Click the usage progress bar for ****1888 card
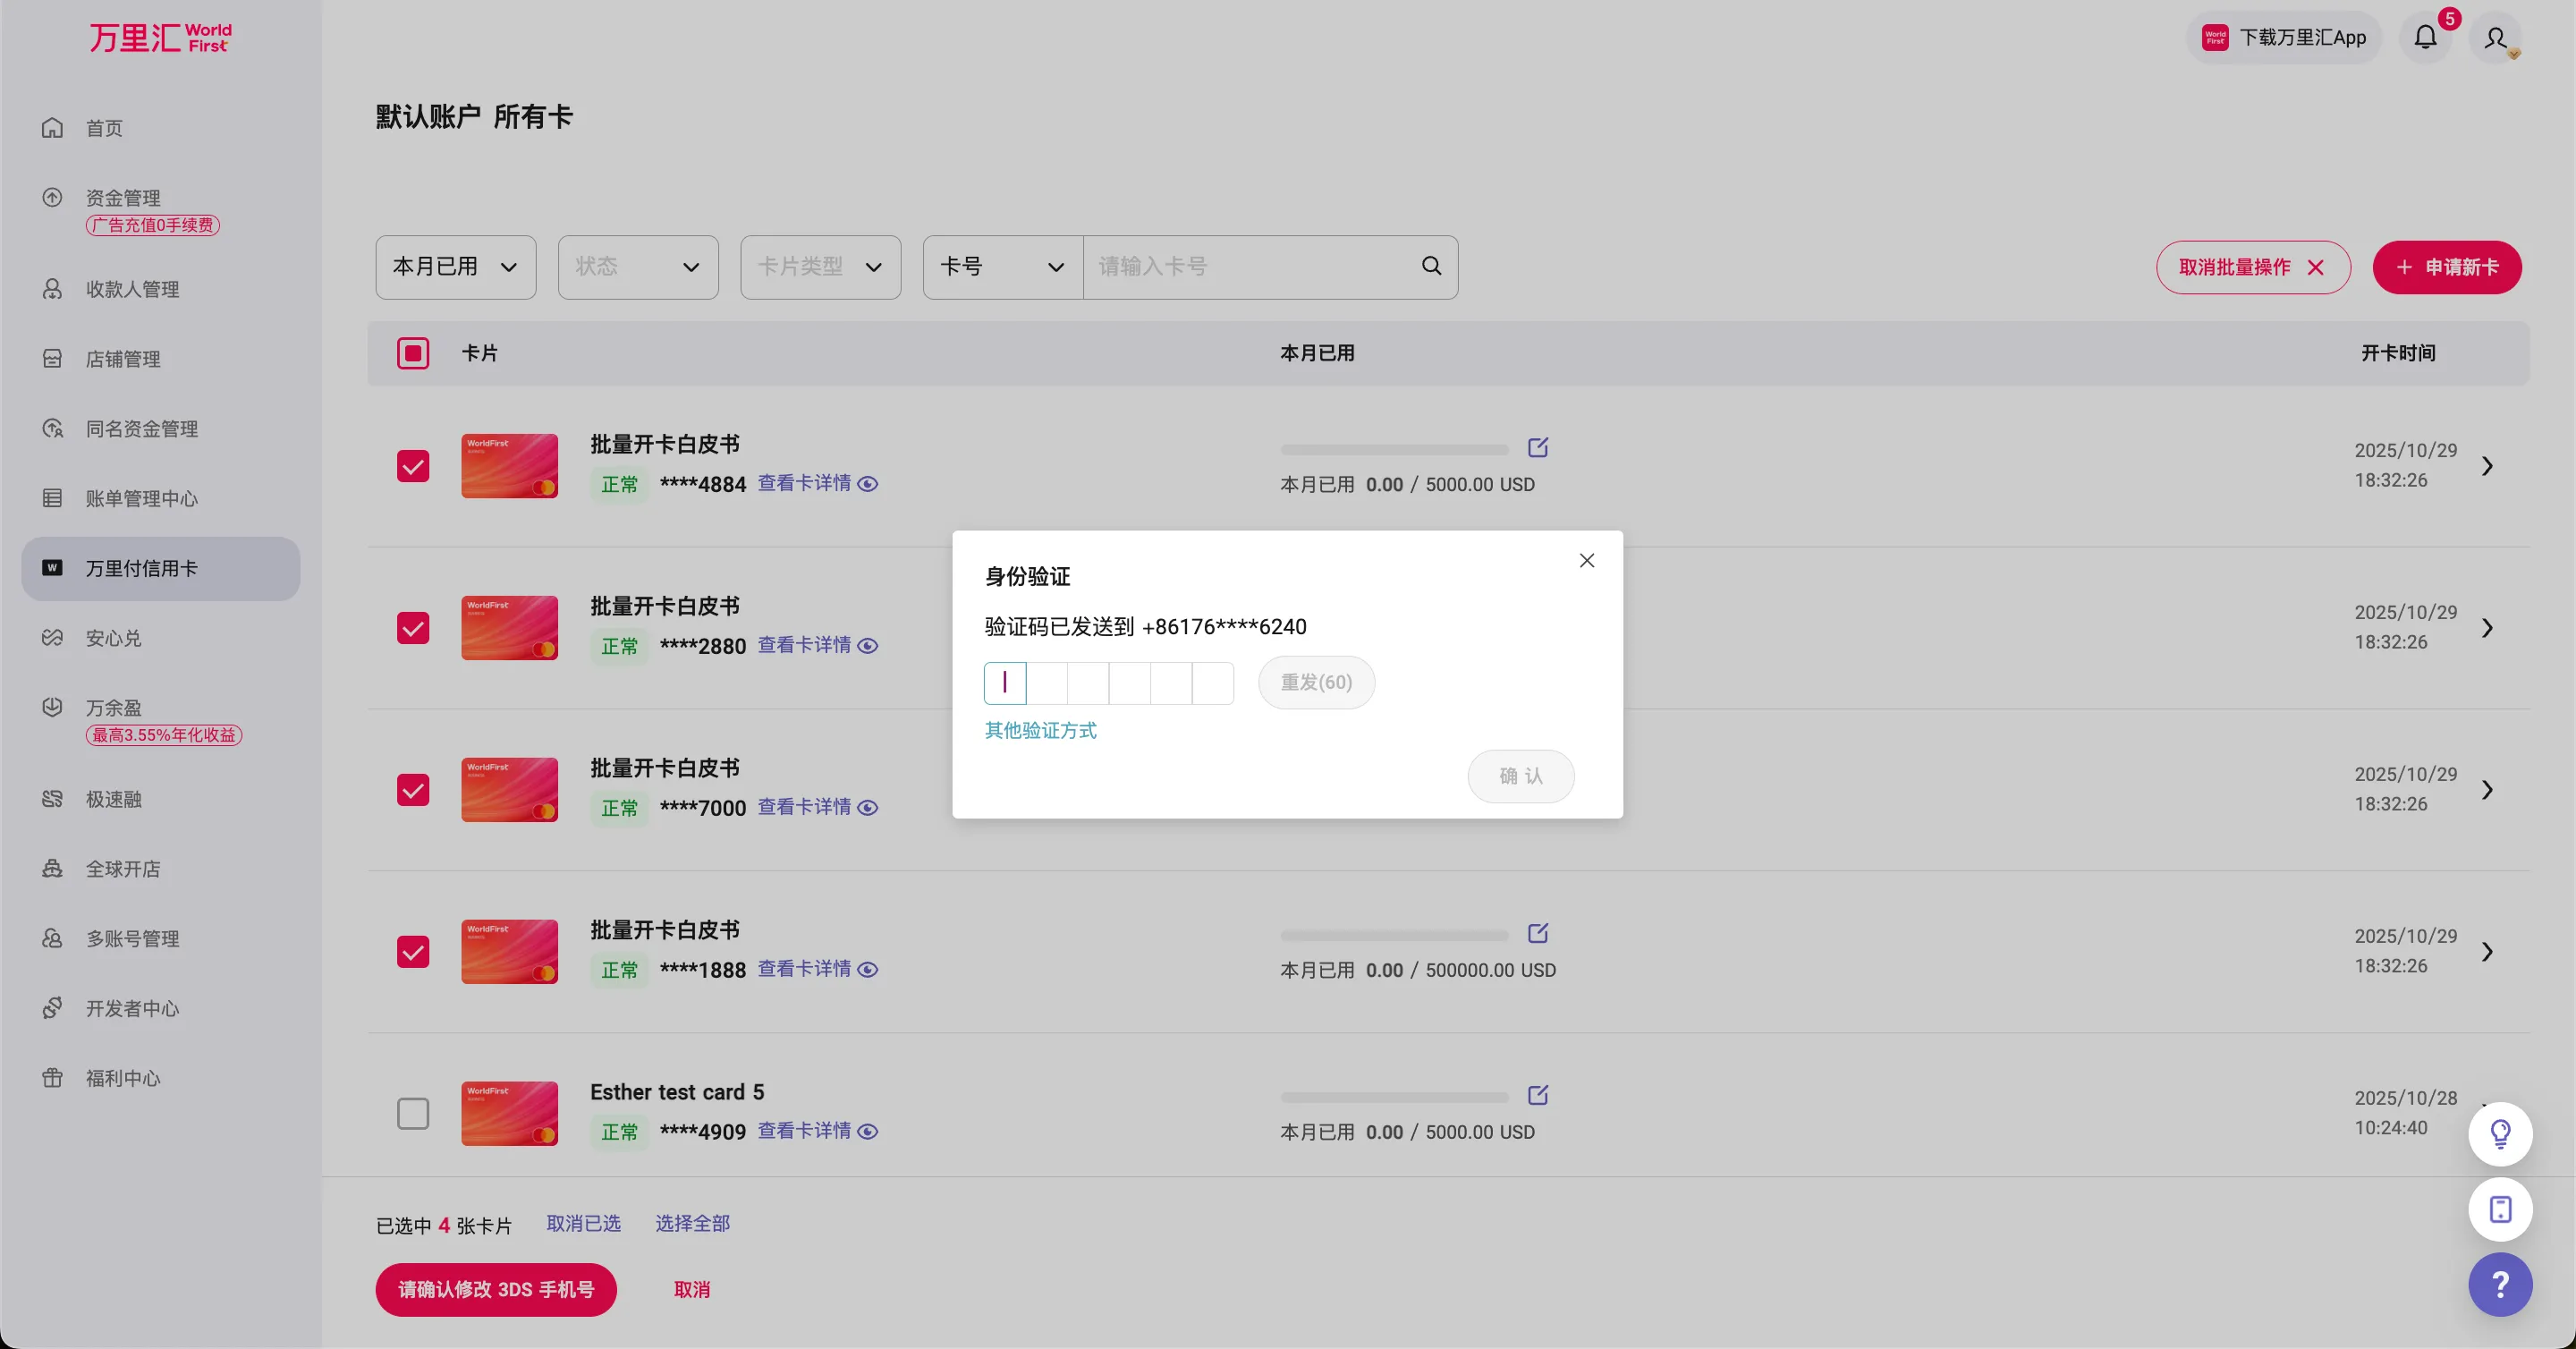Image resolution: width=2576 pixels, height=1349 pixels. point(1393,936)
